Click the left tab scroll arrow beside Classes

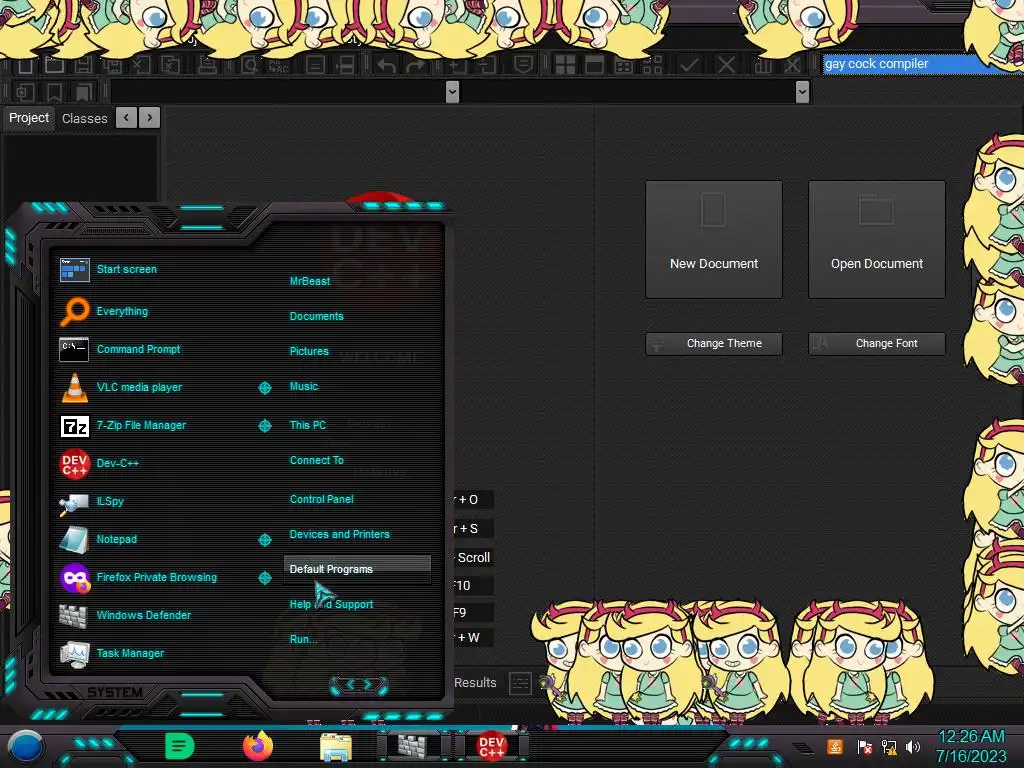pyautogui.click(x=127, y=118)
